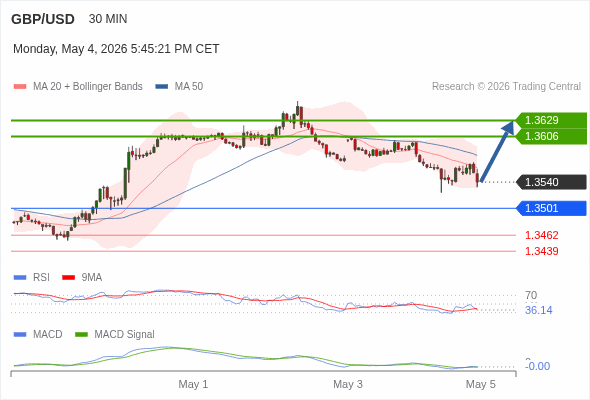This screenshot has width=590, height=400.
Task: Click the RSI legend label
Action: click(x=41, y=278)
